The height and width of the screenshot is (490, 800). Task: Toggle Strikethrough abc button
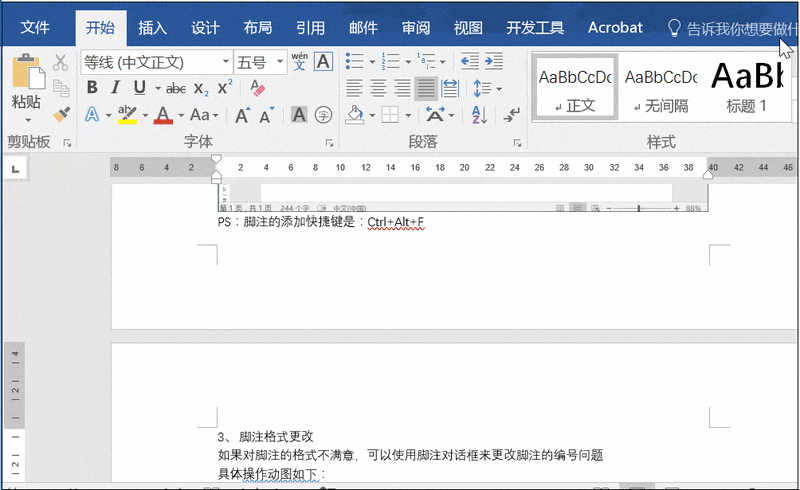click(x=176, y=89)
